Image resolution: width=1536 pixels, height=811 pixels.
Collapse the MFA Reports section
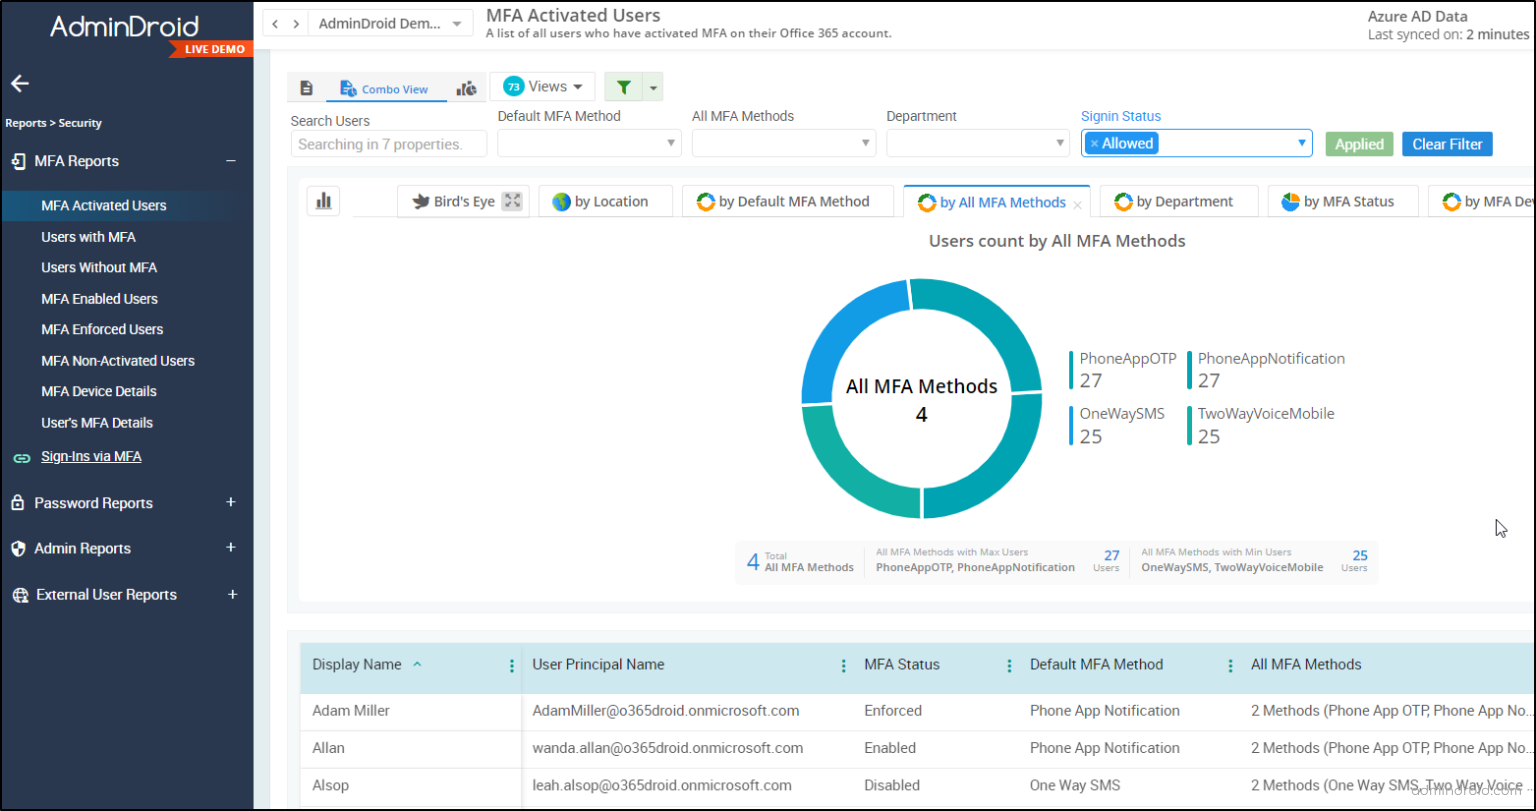(x=231, y=160)
